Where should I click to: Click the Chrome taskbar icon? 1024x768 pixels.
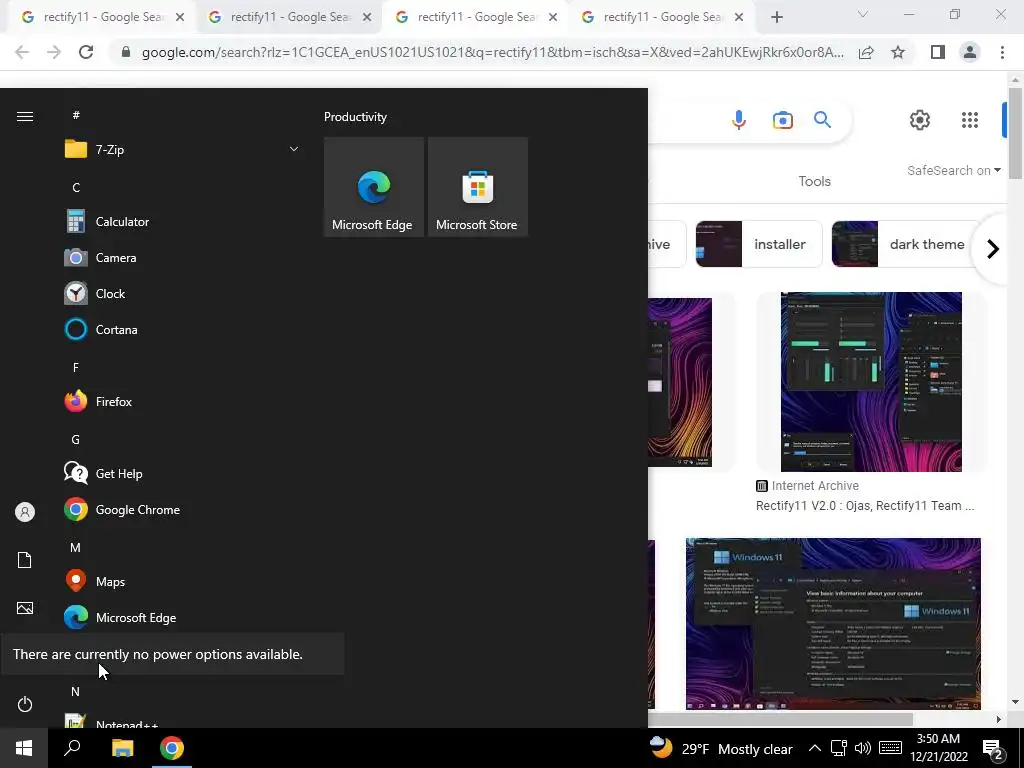point(172,748)
